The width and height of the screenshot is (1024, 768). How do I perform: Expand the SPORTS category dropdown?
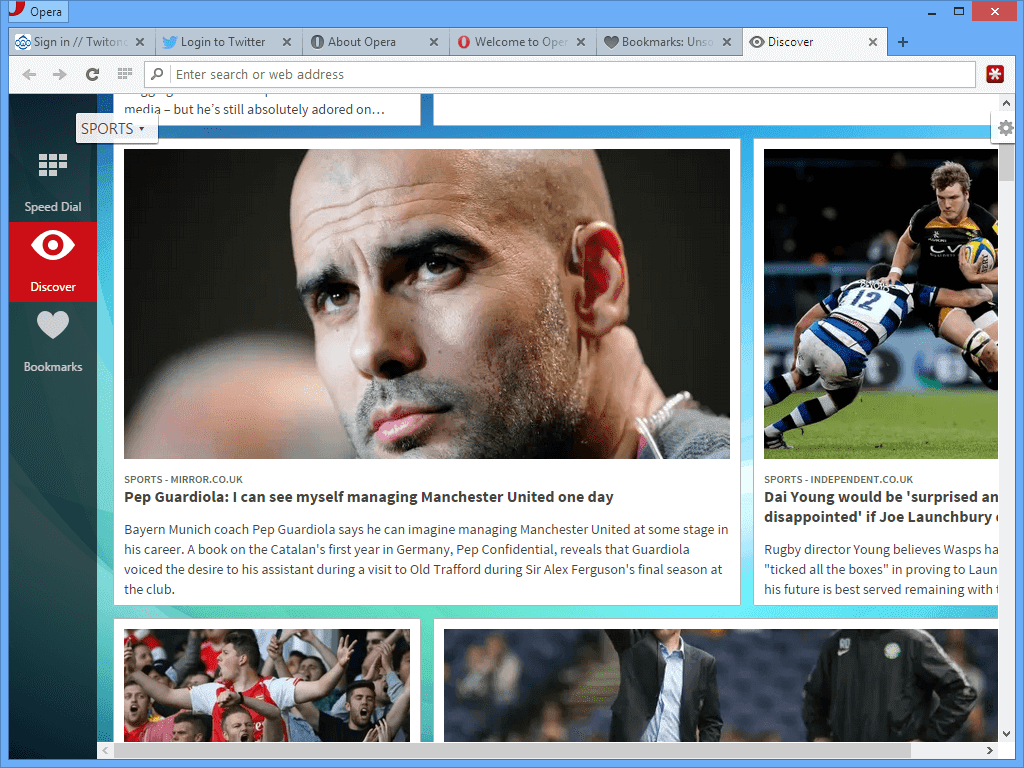[x=116, y=129]
